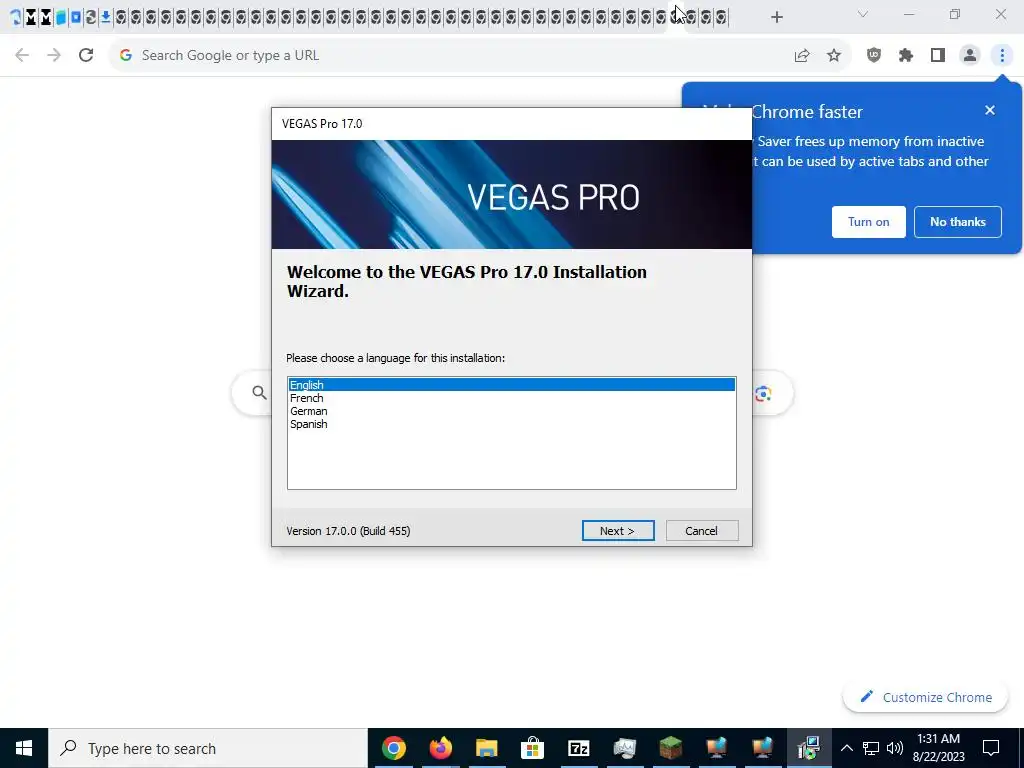Open the clock and calendar flyout

point(938,748)
